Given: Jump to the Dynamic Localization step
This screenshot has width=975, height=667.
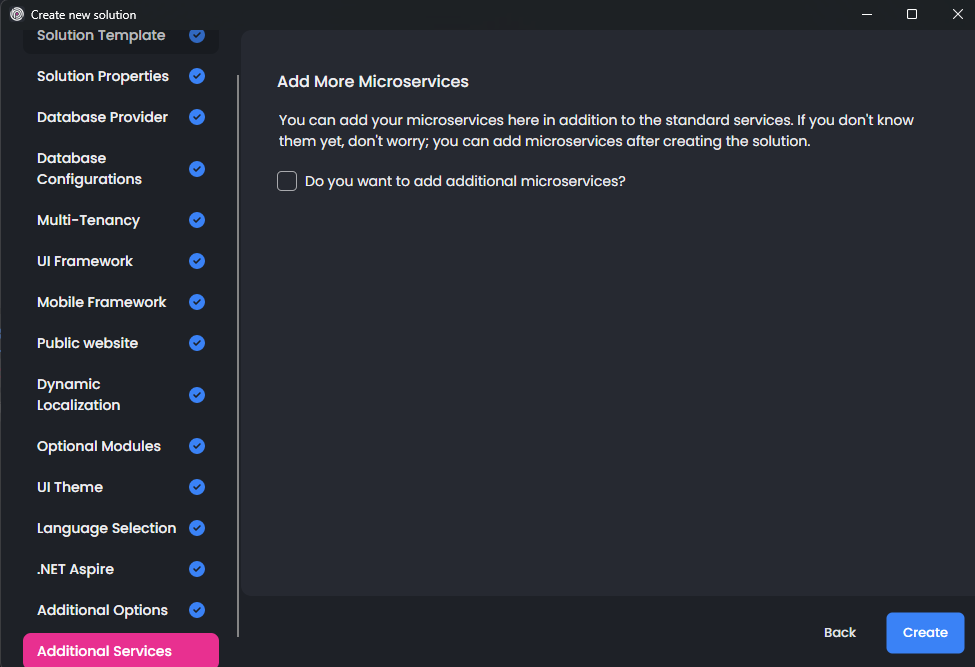Looking at the screenshot, I should 78,395.
